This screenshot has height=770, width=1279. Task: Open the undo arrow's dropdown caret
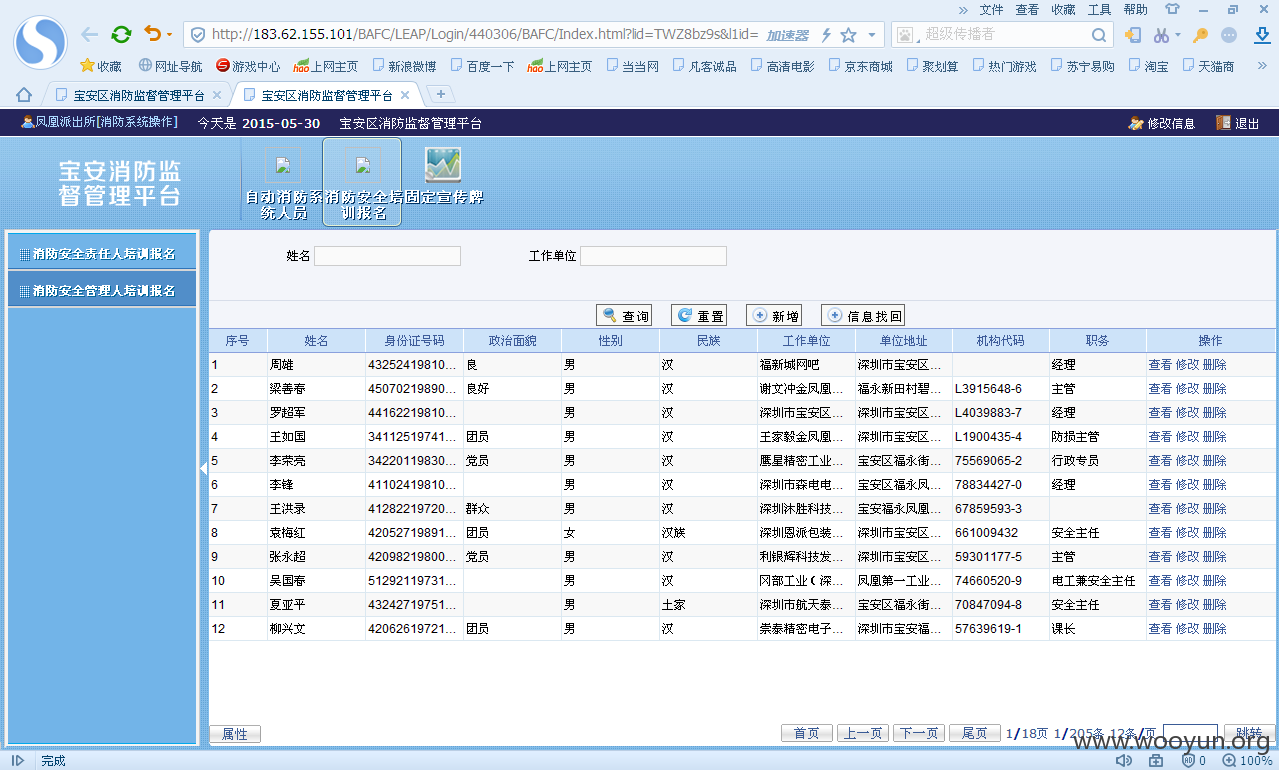[169, 35]
